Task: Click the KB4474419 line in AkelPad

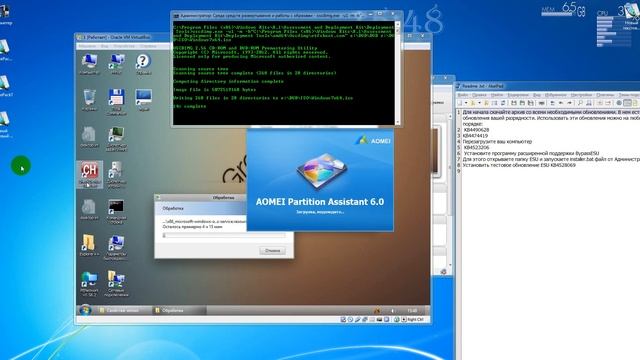Action: click(475, 136)
